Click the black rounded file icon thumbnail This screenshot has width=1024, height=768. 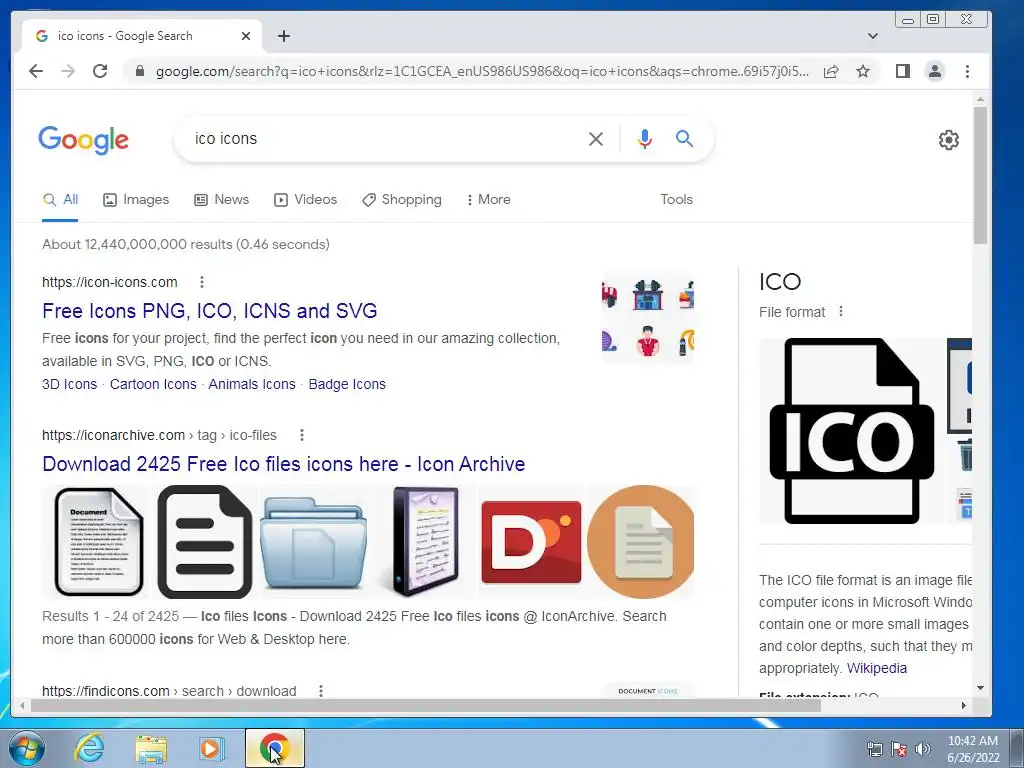click(x=204, y=541)
